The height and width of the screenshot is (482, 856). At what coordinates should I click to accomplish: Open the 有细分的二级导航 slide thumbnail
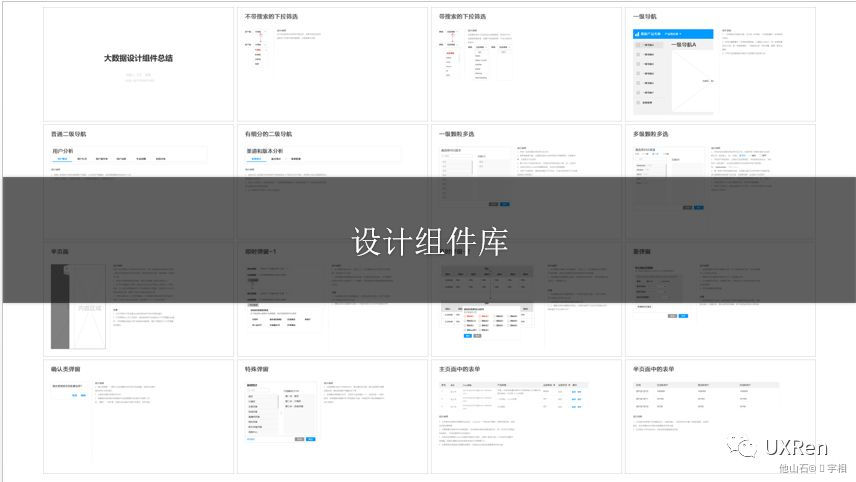click(x=332, y=182)
